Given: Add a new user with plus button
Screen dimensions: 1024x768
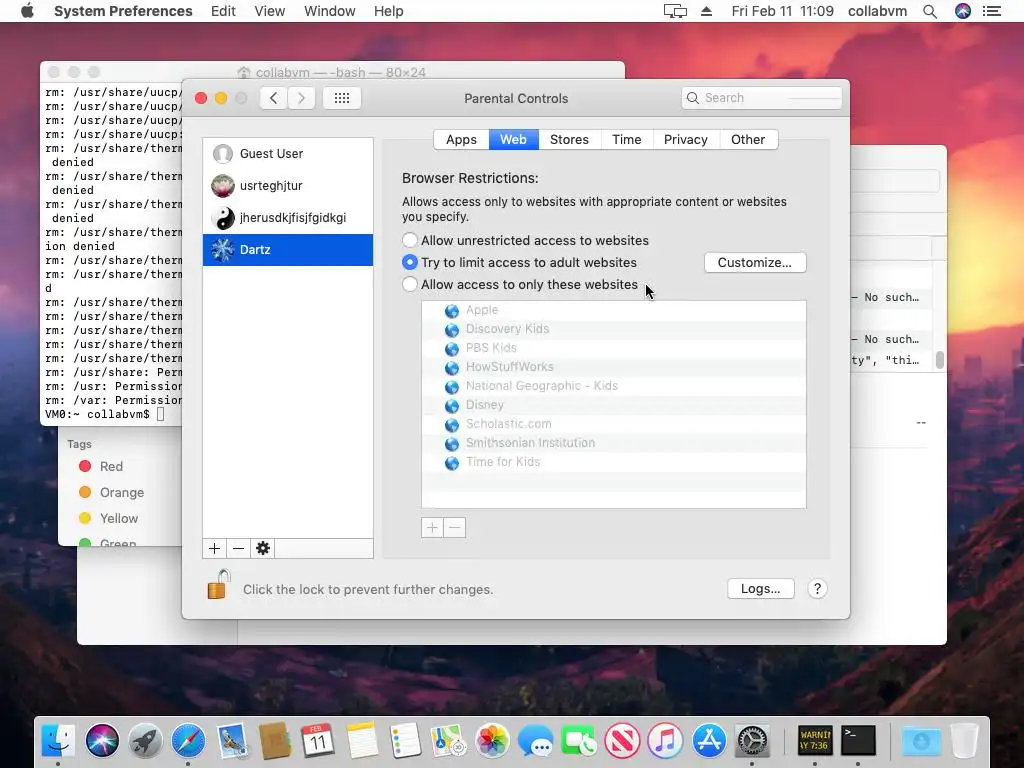Looking at the screenshot, I should 214,549.
